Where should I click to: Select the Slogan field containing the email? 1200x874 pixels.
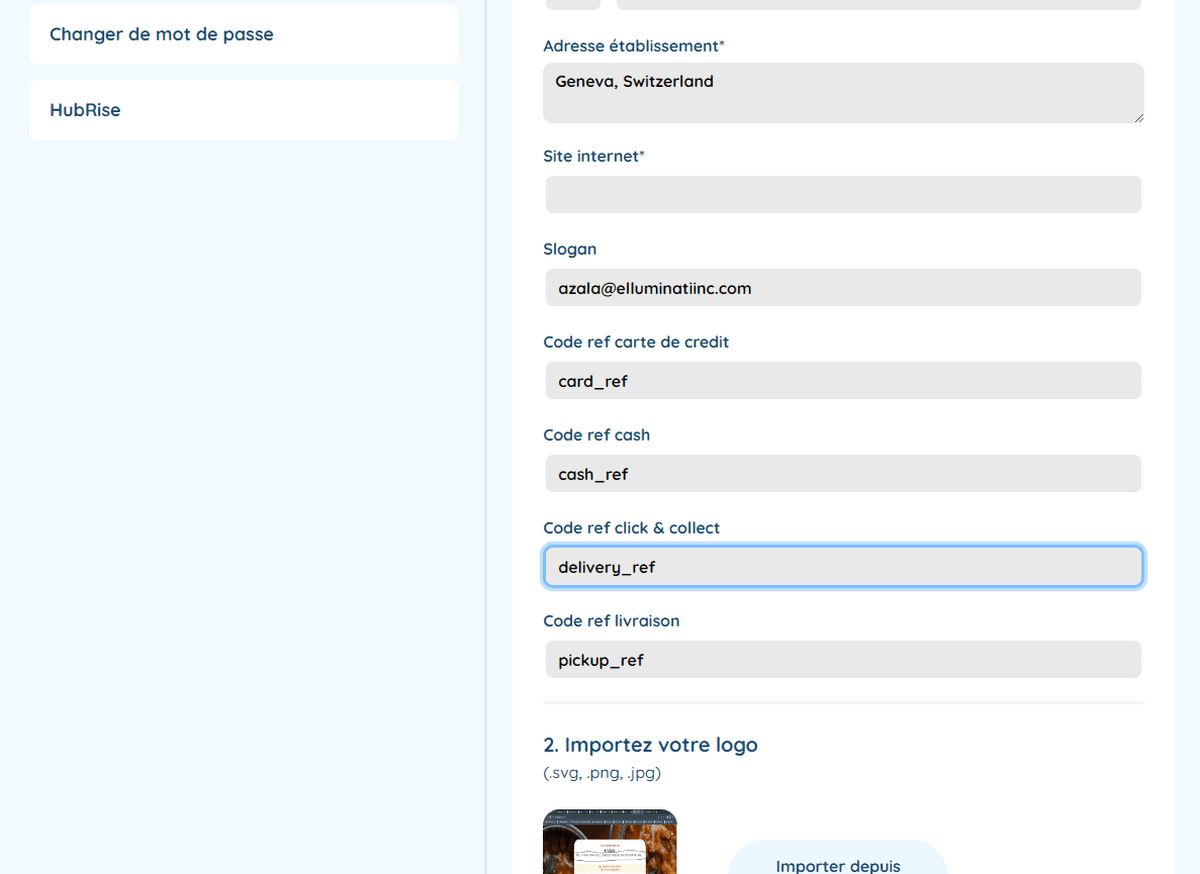[843, 288]
